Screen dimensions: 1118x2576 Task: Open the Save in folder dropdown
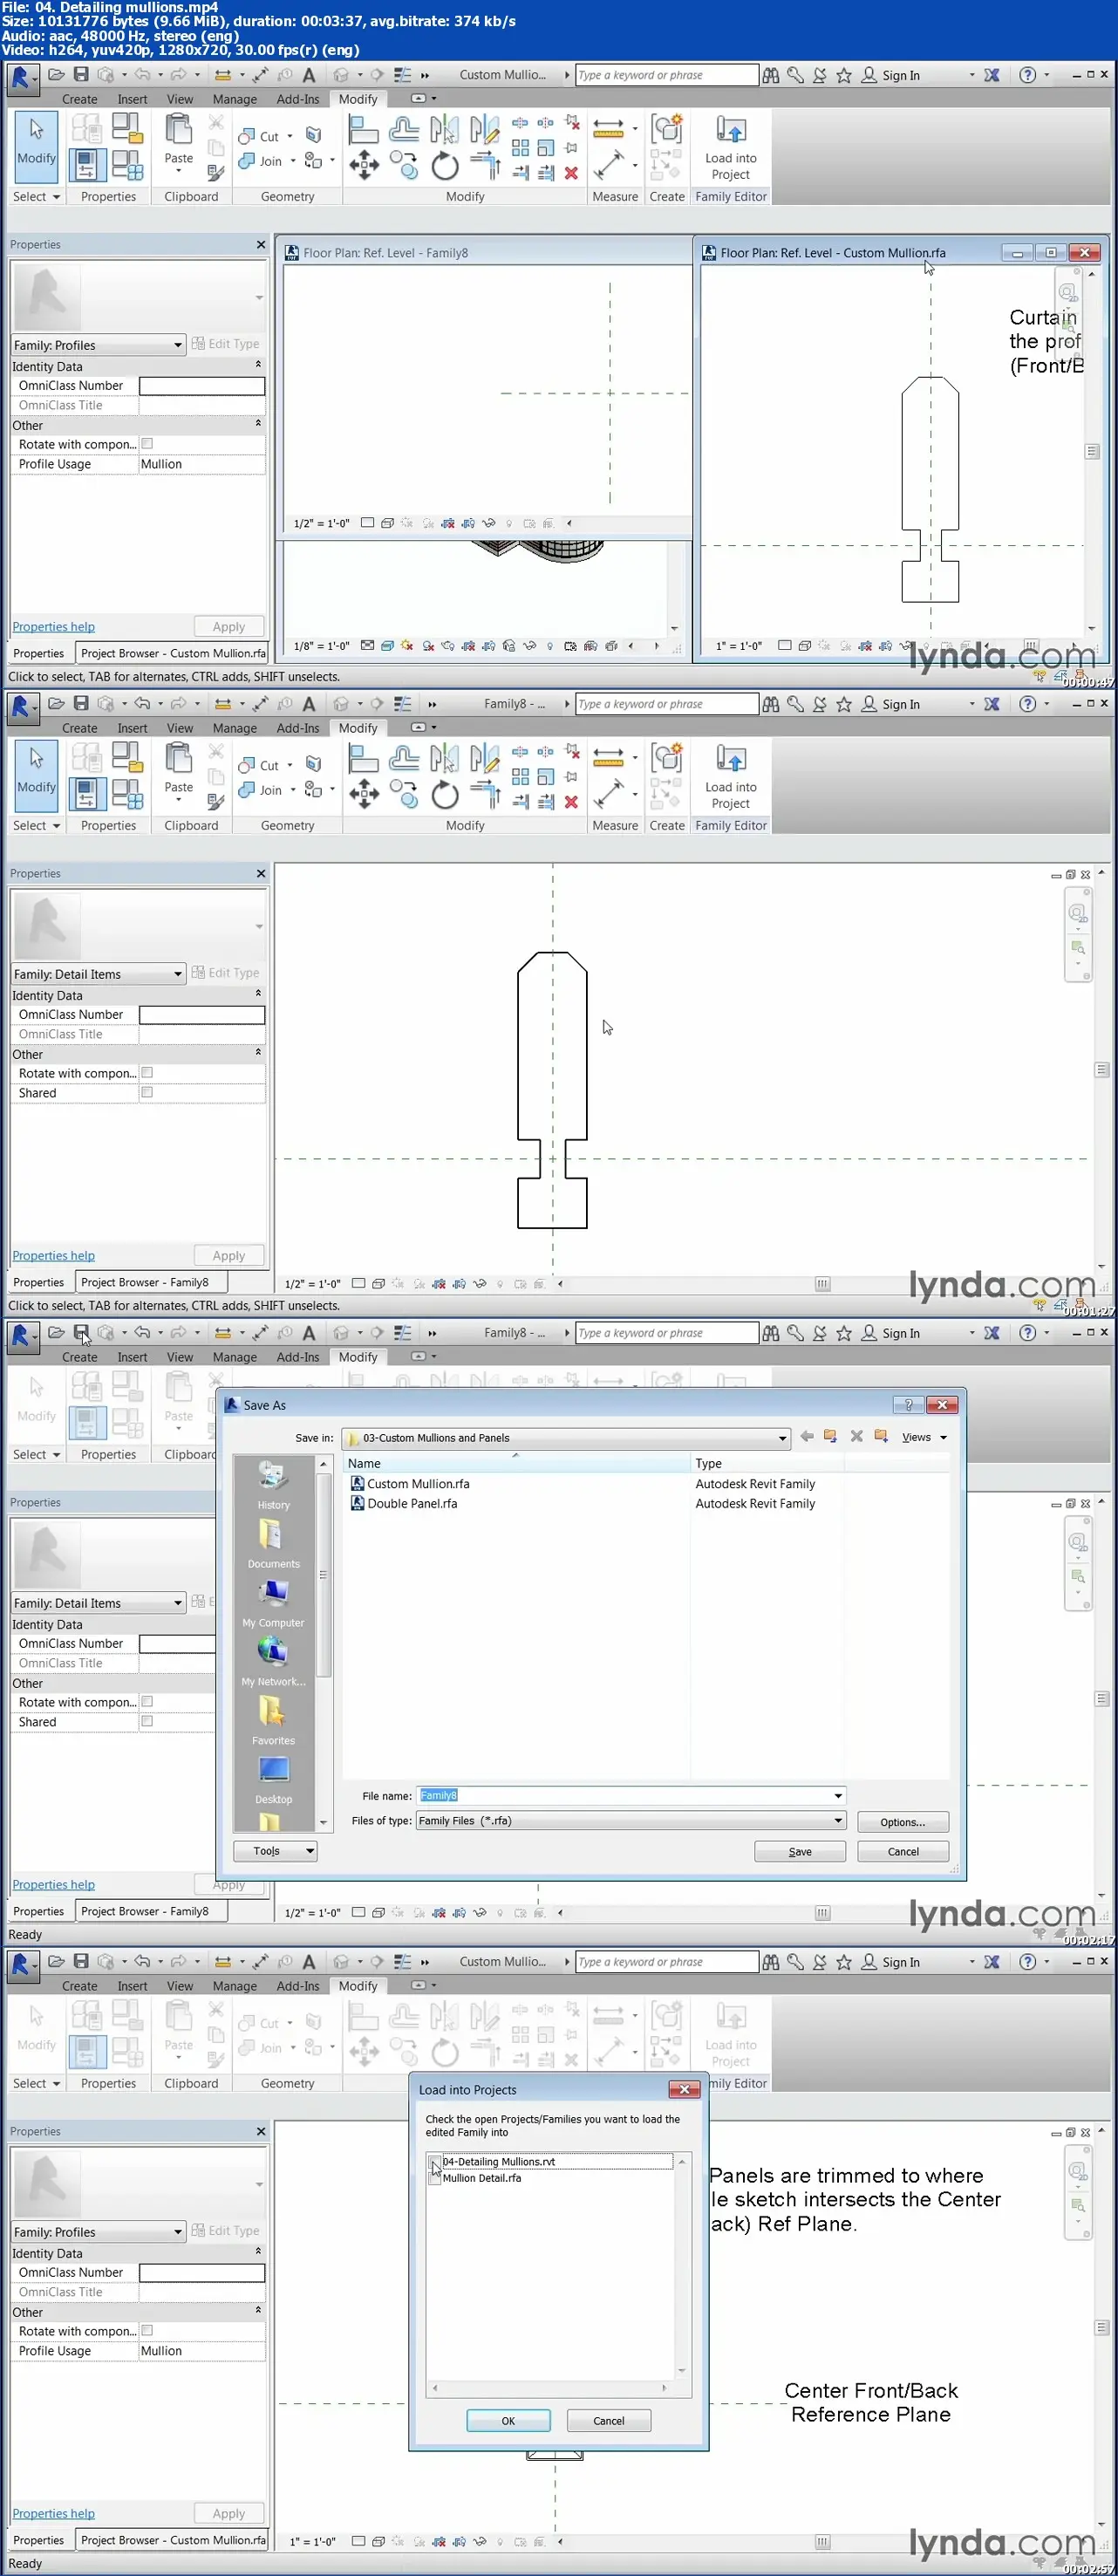point(782,1438)
